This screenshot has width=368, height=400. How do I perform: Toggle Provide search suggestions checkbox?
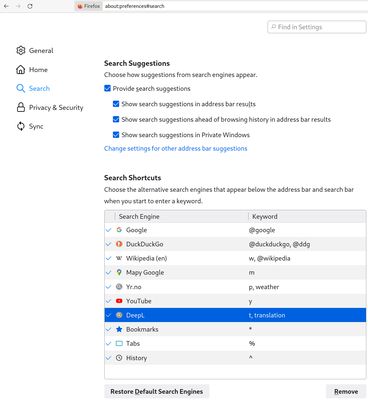[107, 88]
